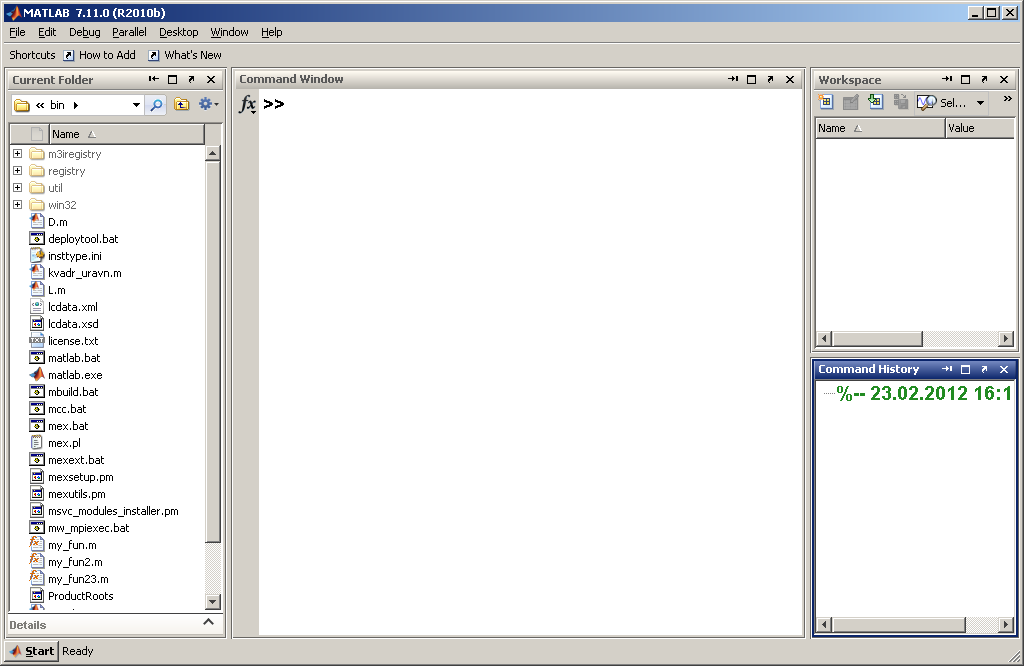Close the Workspace panel
Viewport: 1024px width, 666px height.
click(1004, 79)
